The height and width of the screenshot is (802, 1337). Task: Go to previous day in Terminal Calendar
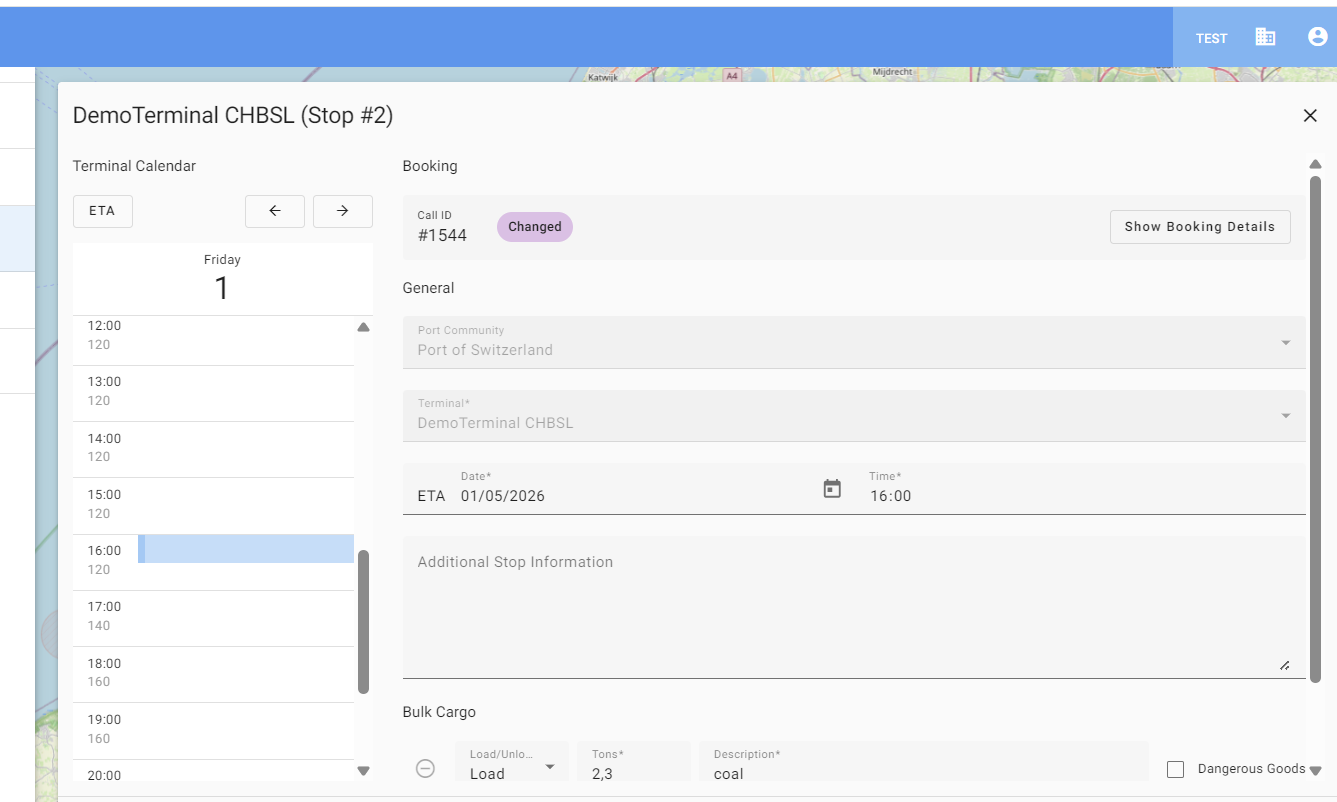[275, 211]
